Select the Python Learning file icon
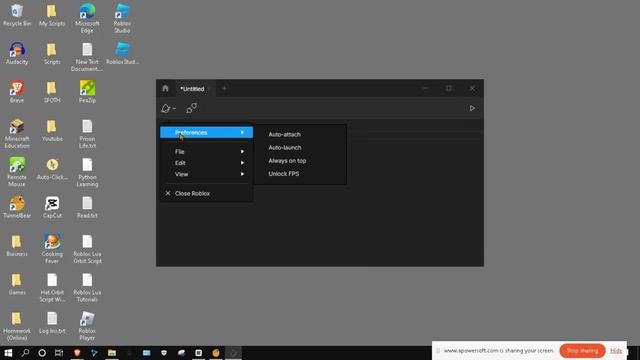Viewport: 640px width, 360px height. point(87,171)
